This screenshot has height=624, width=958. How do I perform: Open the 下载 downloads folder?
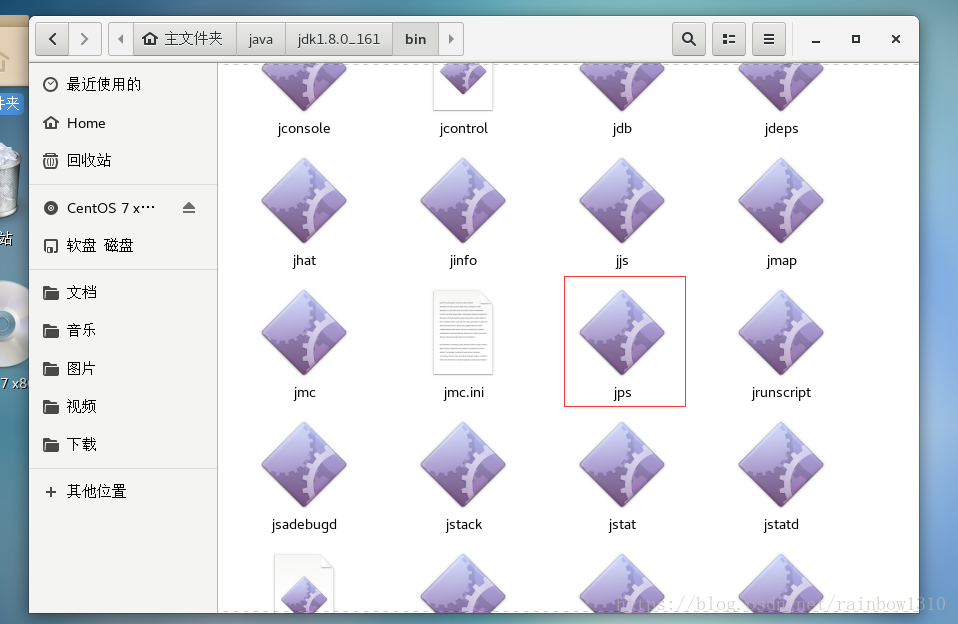click(123, 444)
